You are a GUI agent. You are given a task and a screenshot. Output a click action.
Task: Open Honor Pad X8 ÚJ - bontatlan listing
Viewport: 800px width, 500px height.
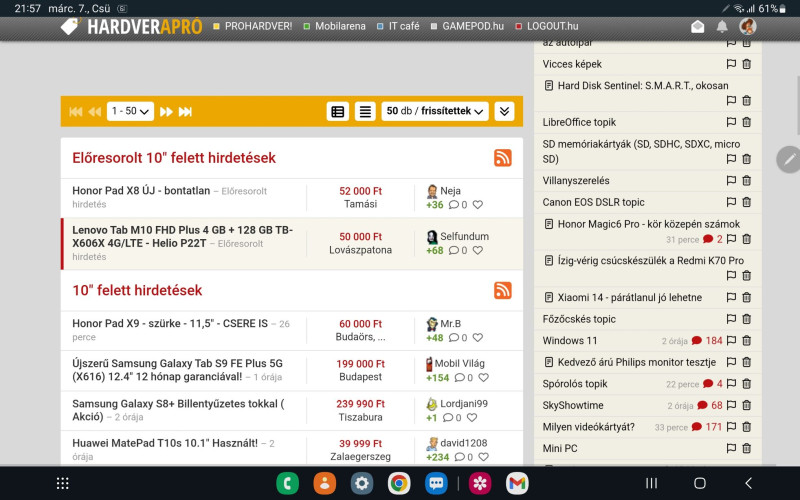141,191
